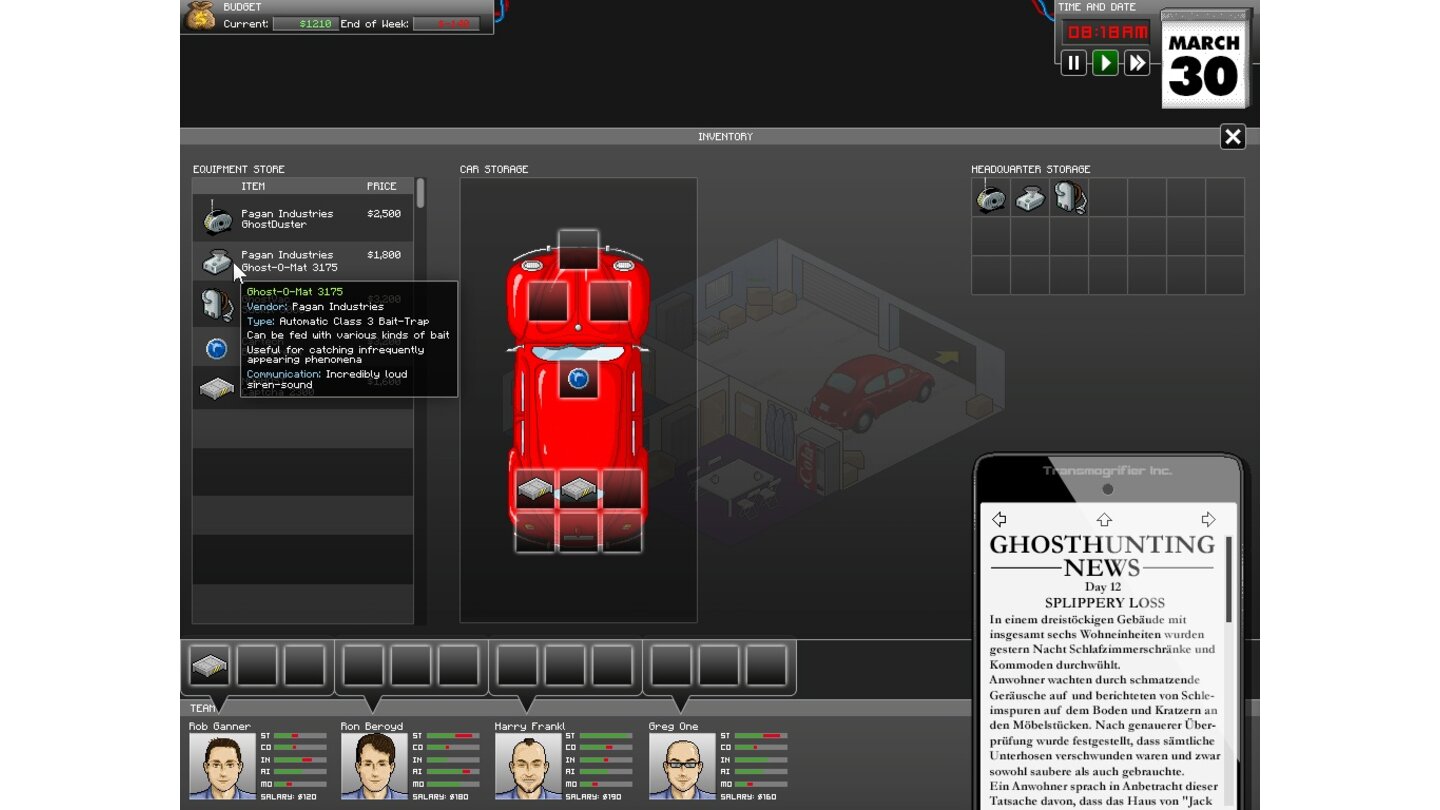Go back on the phone news screen
Screen dimensions: 1440x810
point(999,519)
